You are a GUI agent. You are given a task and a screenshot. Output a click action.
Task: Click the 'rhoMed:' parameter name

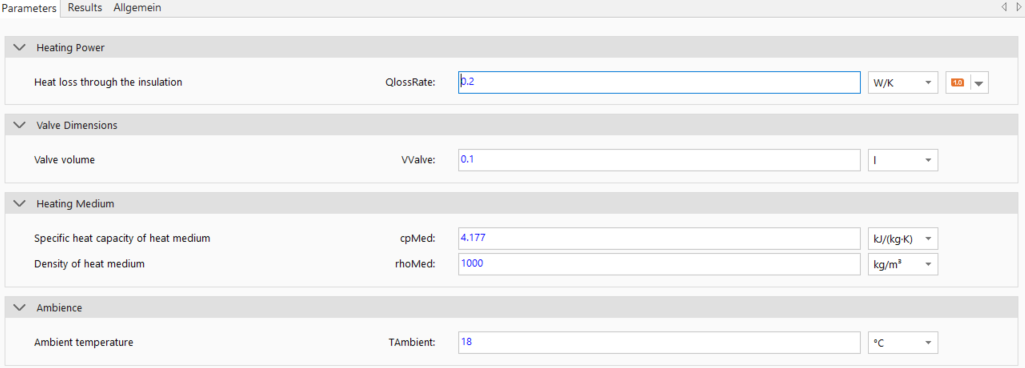click(416, 264)
